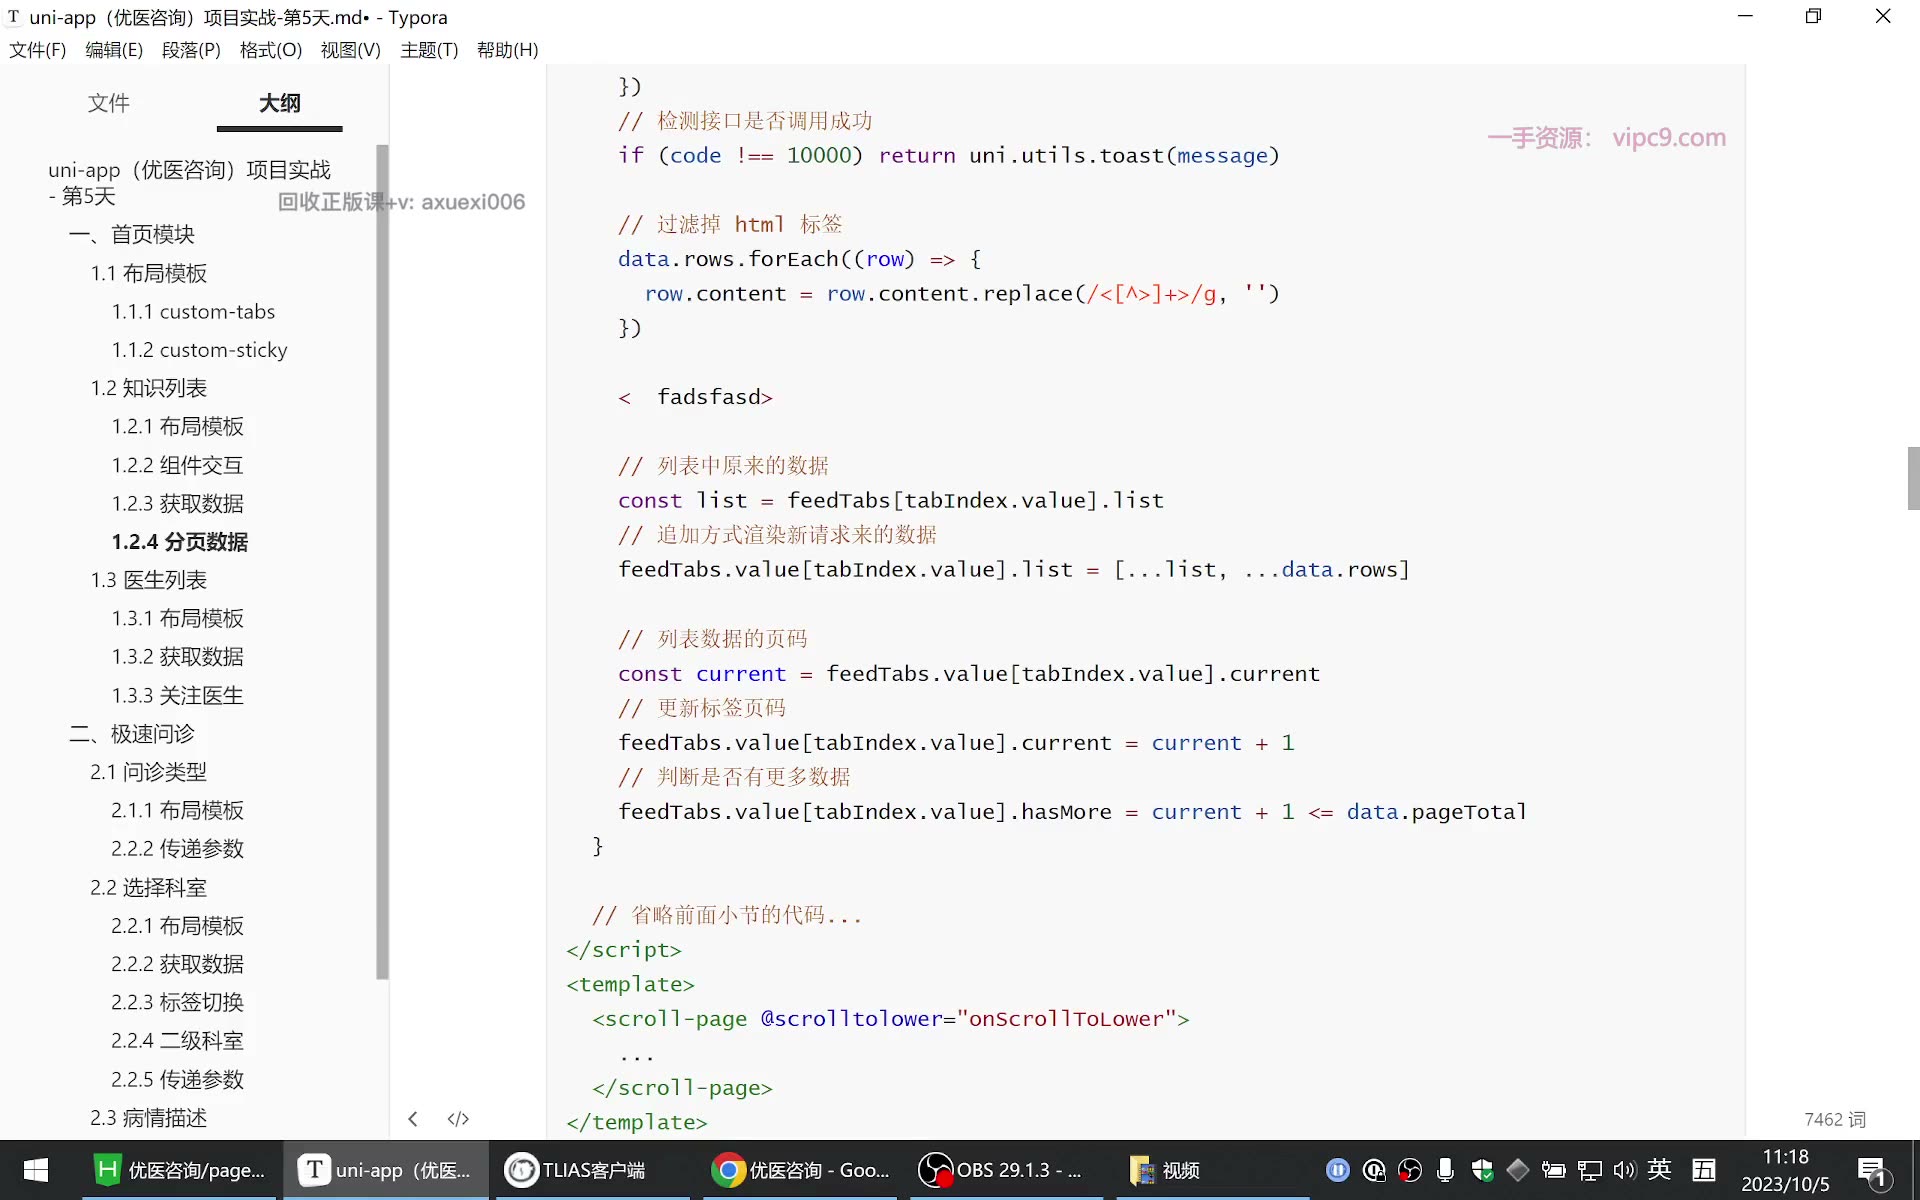Collapse sidebar with the left chevron icon
The image size is (1920, 1200).
[x=412, y=1119]
